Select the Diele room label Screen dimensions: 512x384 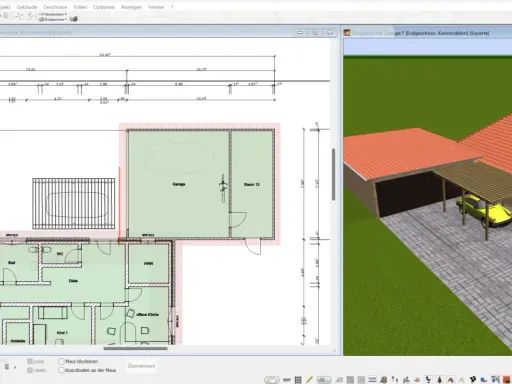(x=73, y=281)
